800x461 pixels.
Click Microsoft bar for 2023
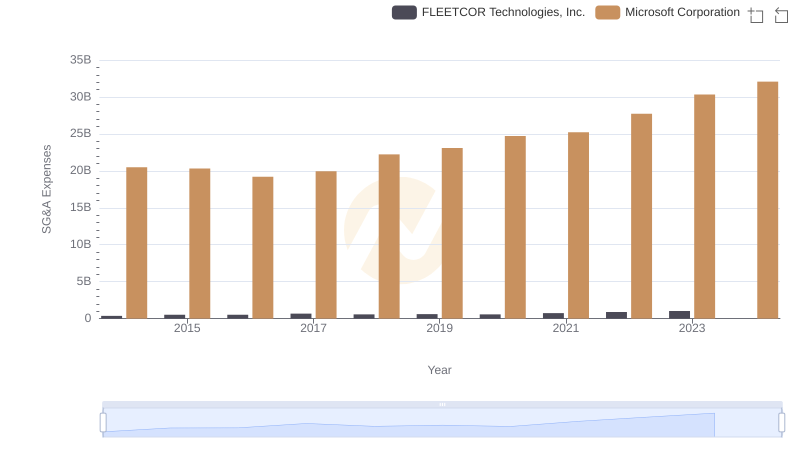705,207
